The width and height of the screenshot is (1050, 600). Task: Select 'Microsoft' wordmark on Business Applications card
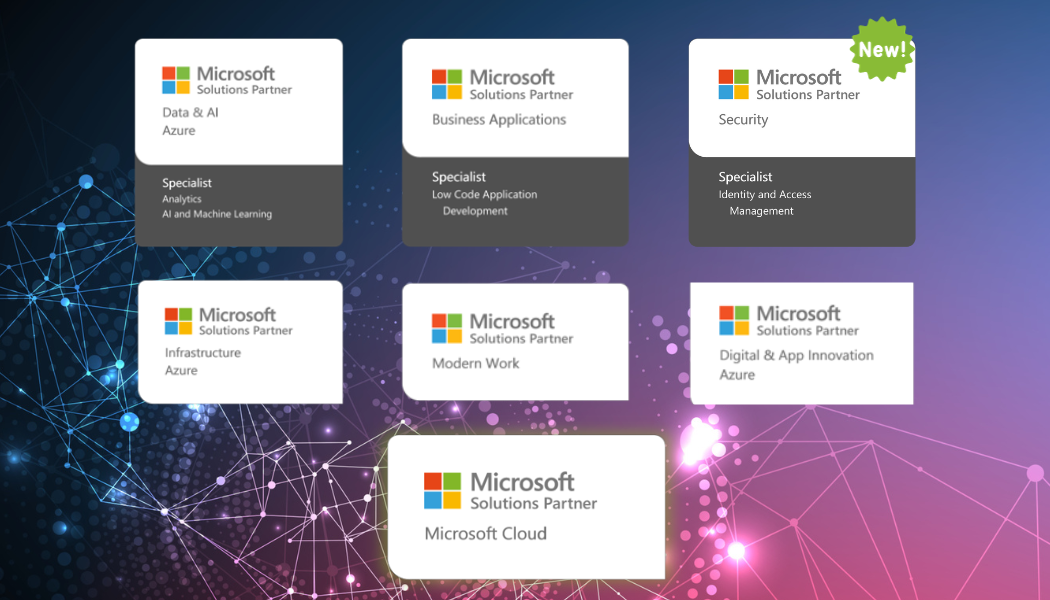(x=512, y=78)
